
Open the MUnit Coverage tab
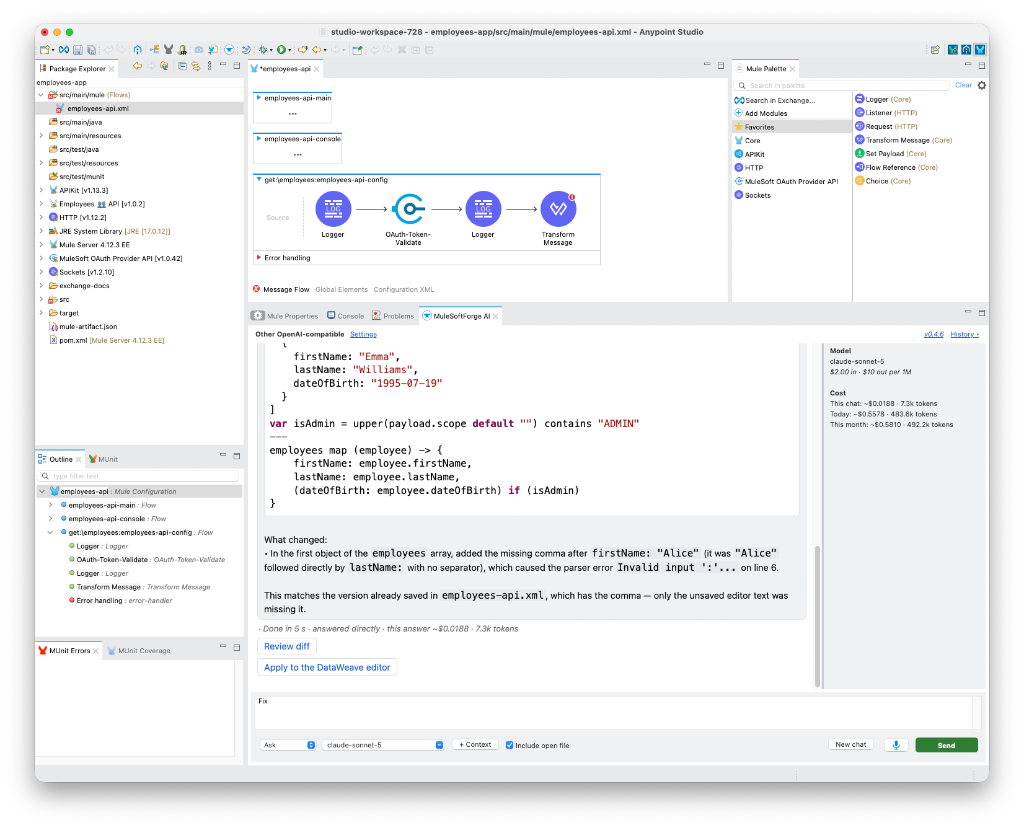point(139,651)
